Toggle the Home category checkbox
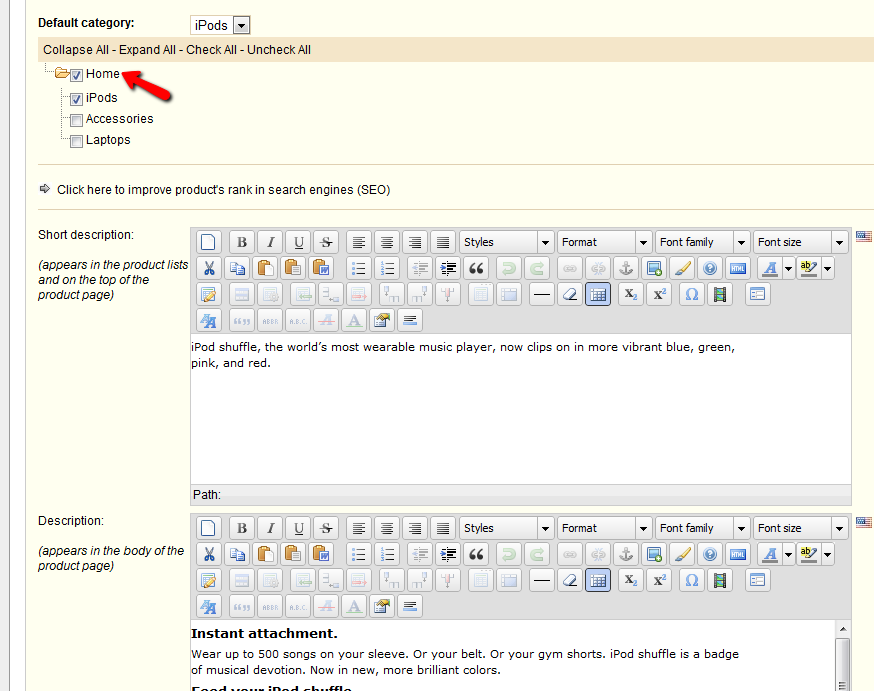The image size is (874, 691). [x=76, y=75]
